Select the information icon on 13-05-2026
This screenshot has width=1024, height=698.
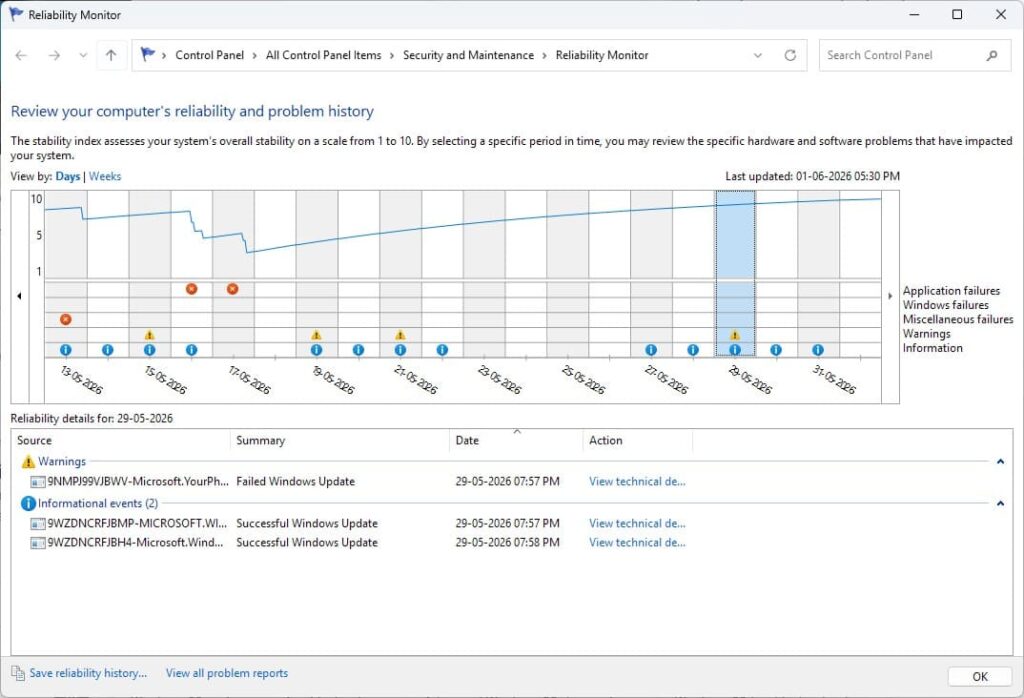pyautogui.click(x=65, y=350)
